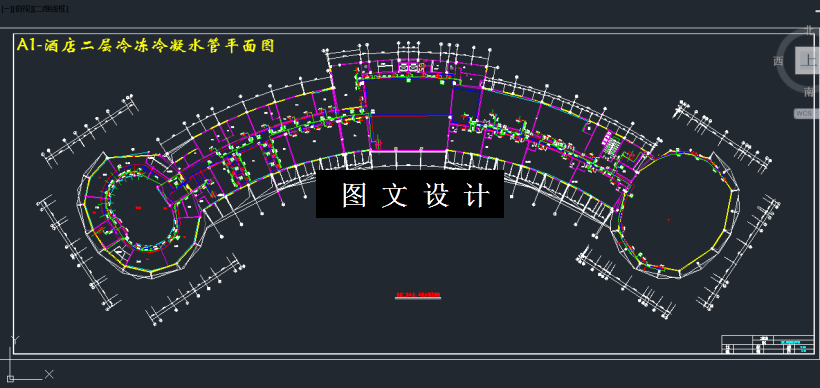
Task: Select the red caption text below the plan
Action: [418, 295]
